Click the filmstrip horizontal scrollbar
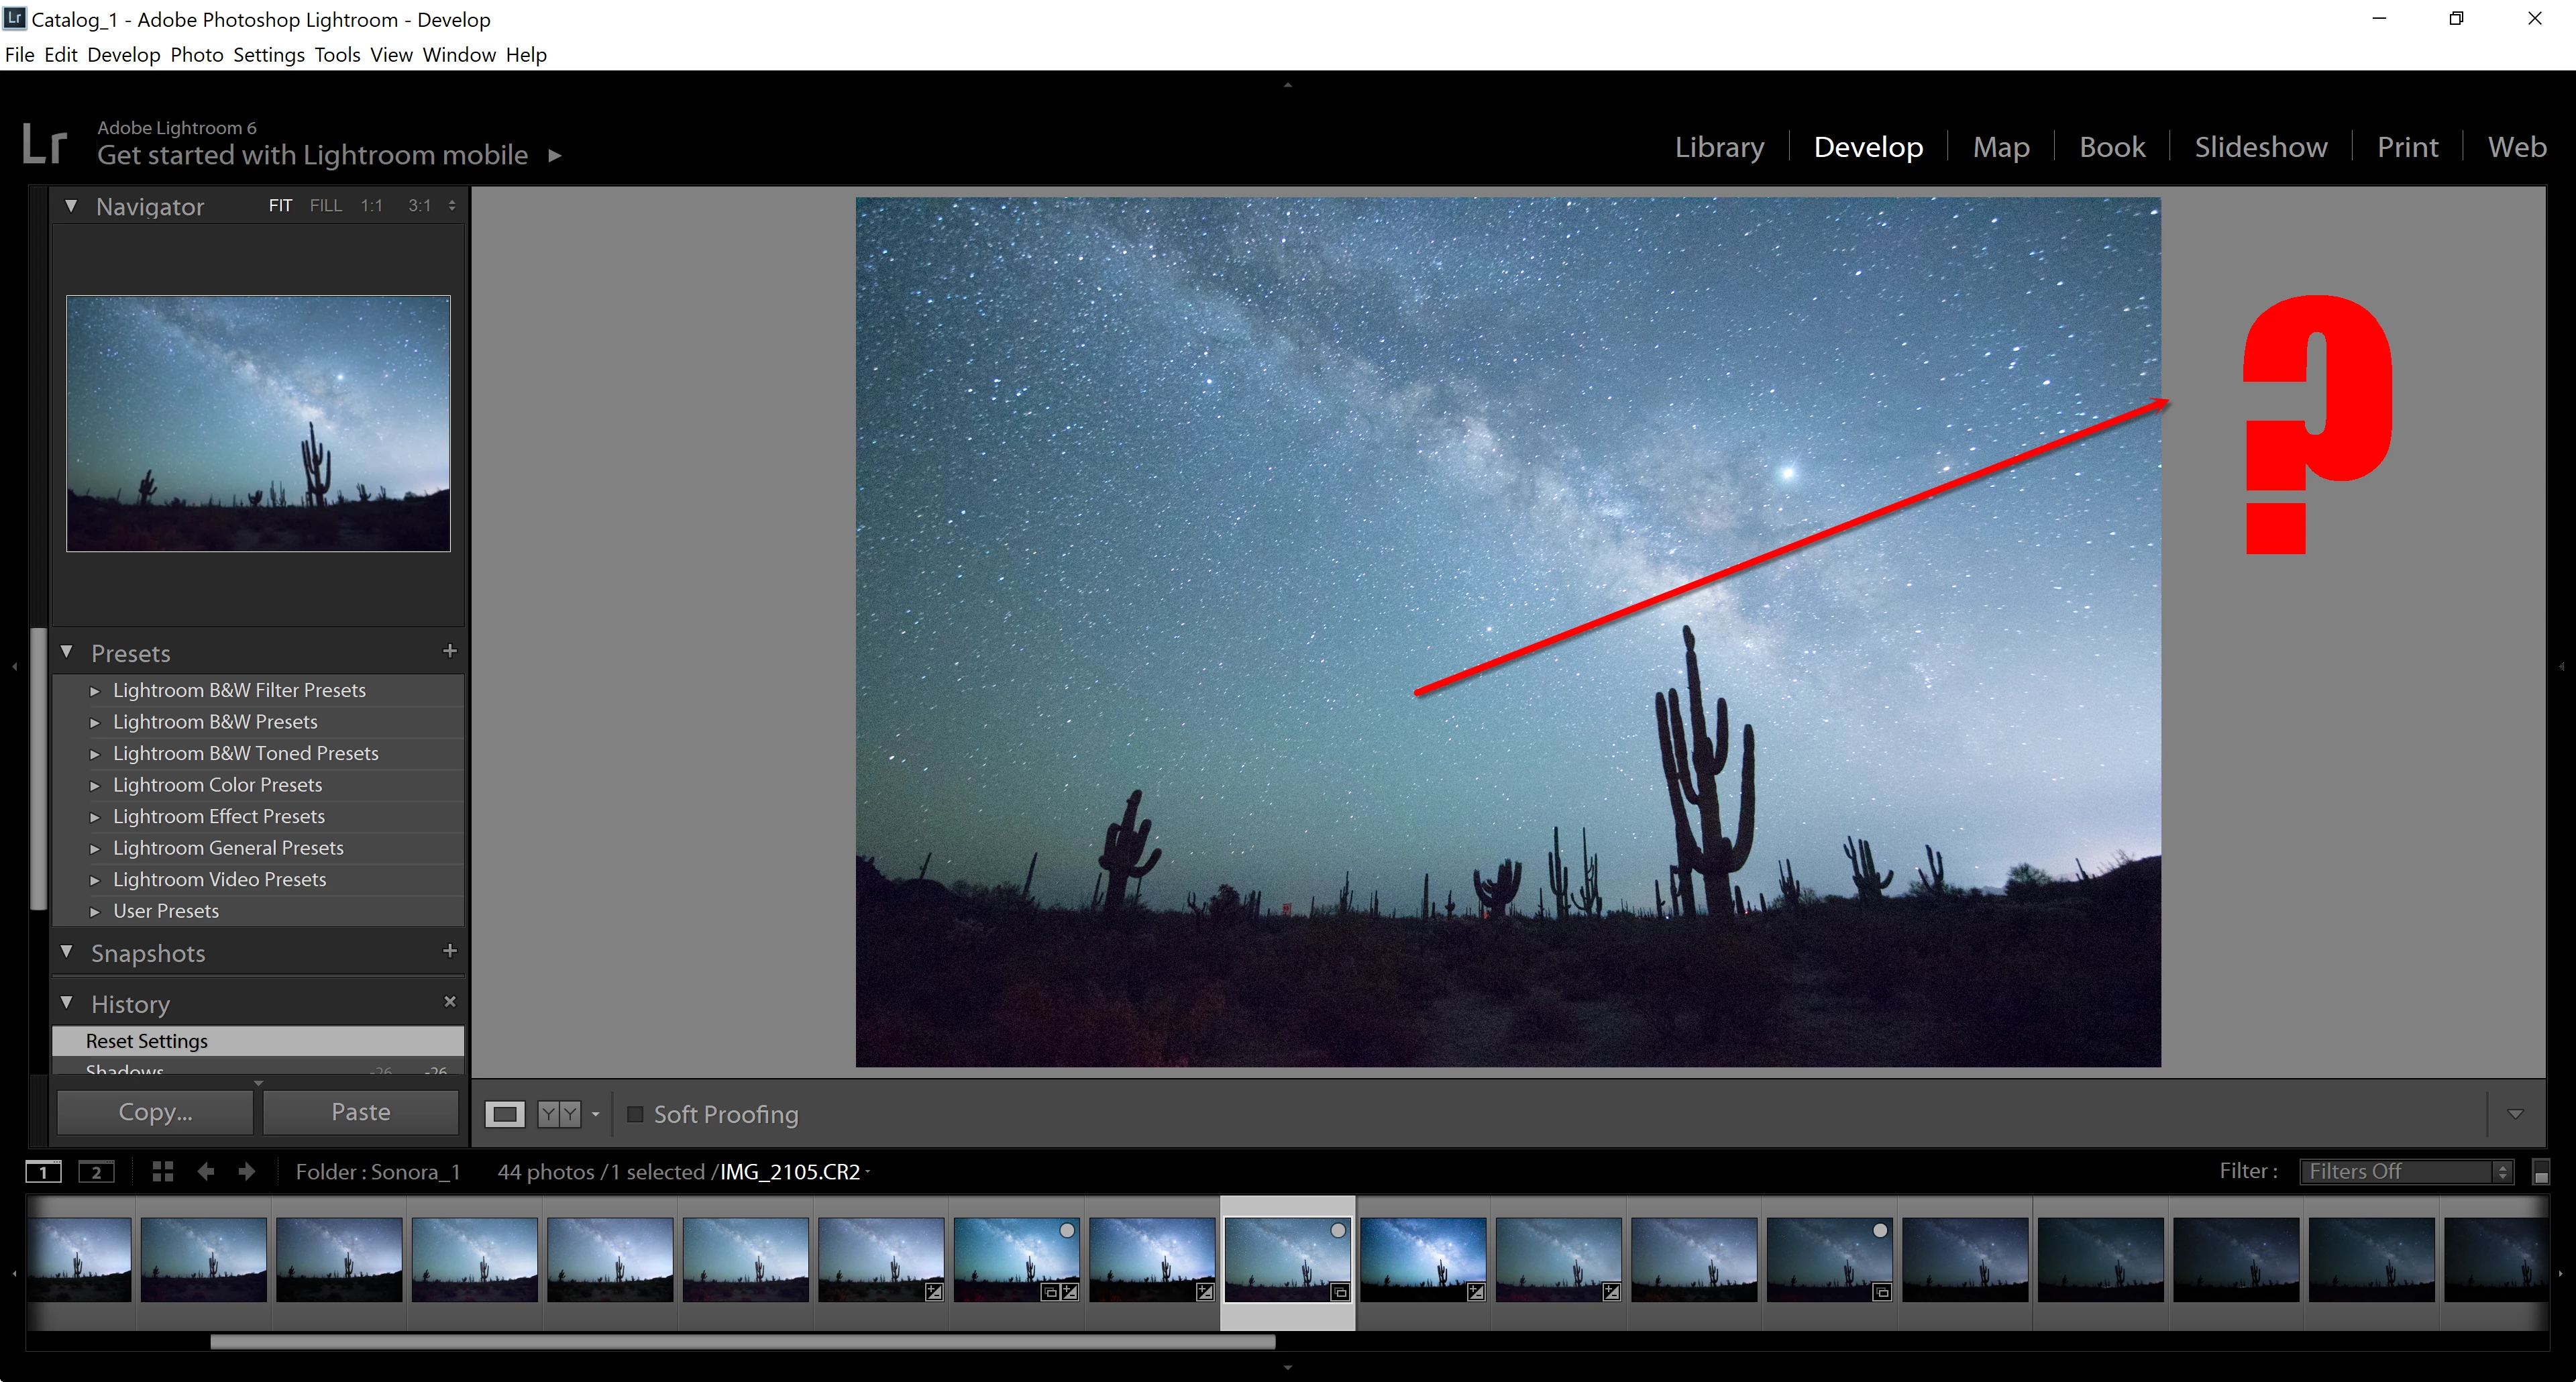The image size is (2576, 1382). coord(742,1342)
